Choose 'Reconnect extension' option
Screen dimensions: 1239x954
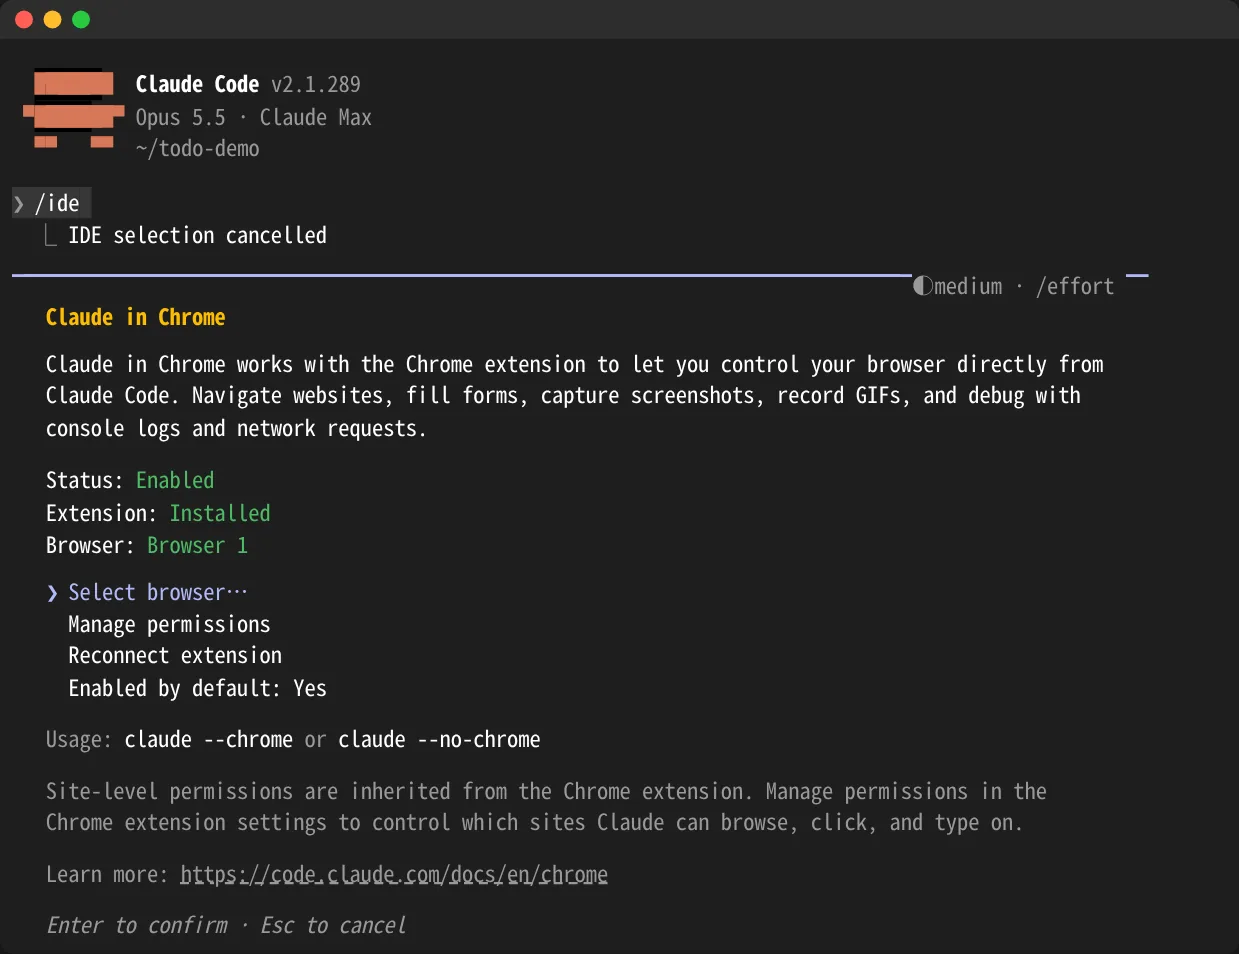pyautogui.click(x=175, y=656)
